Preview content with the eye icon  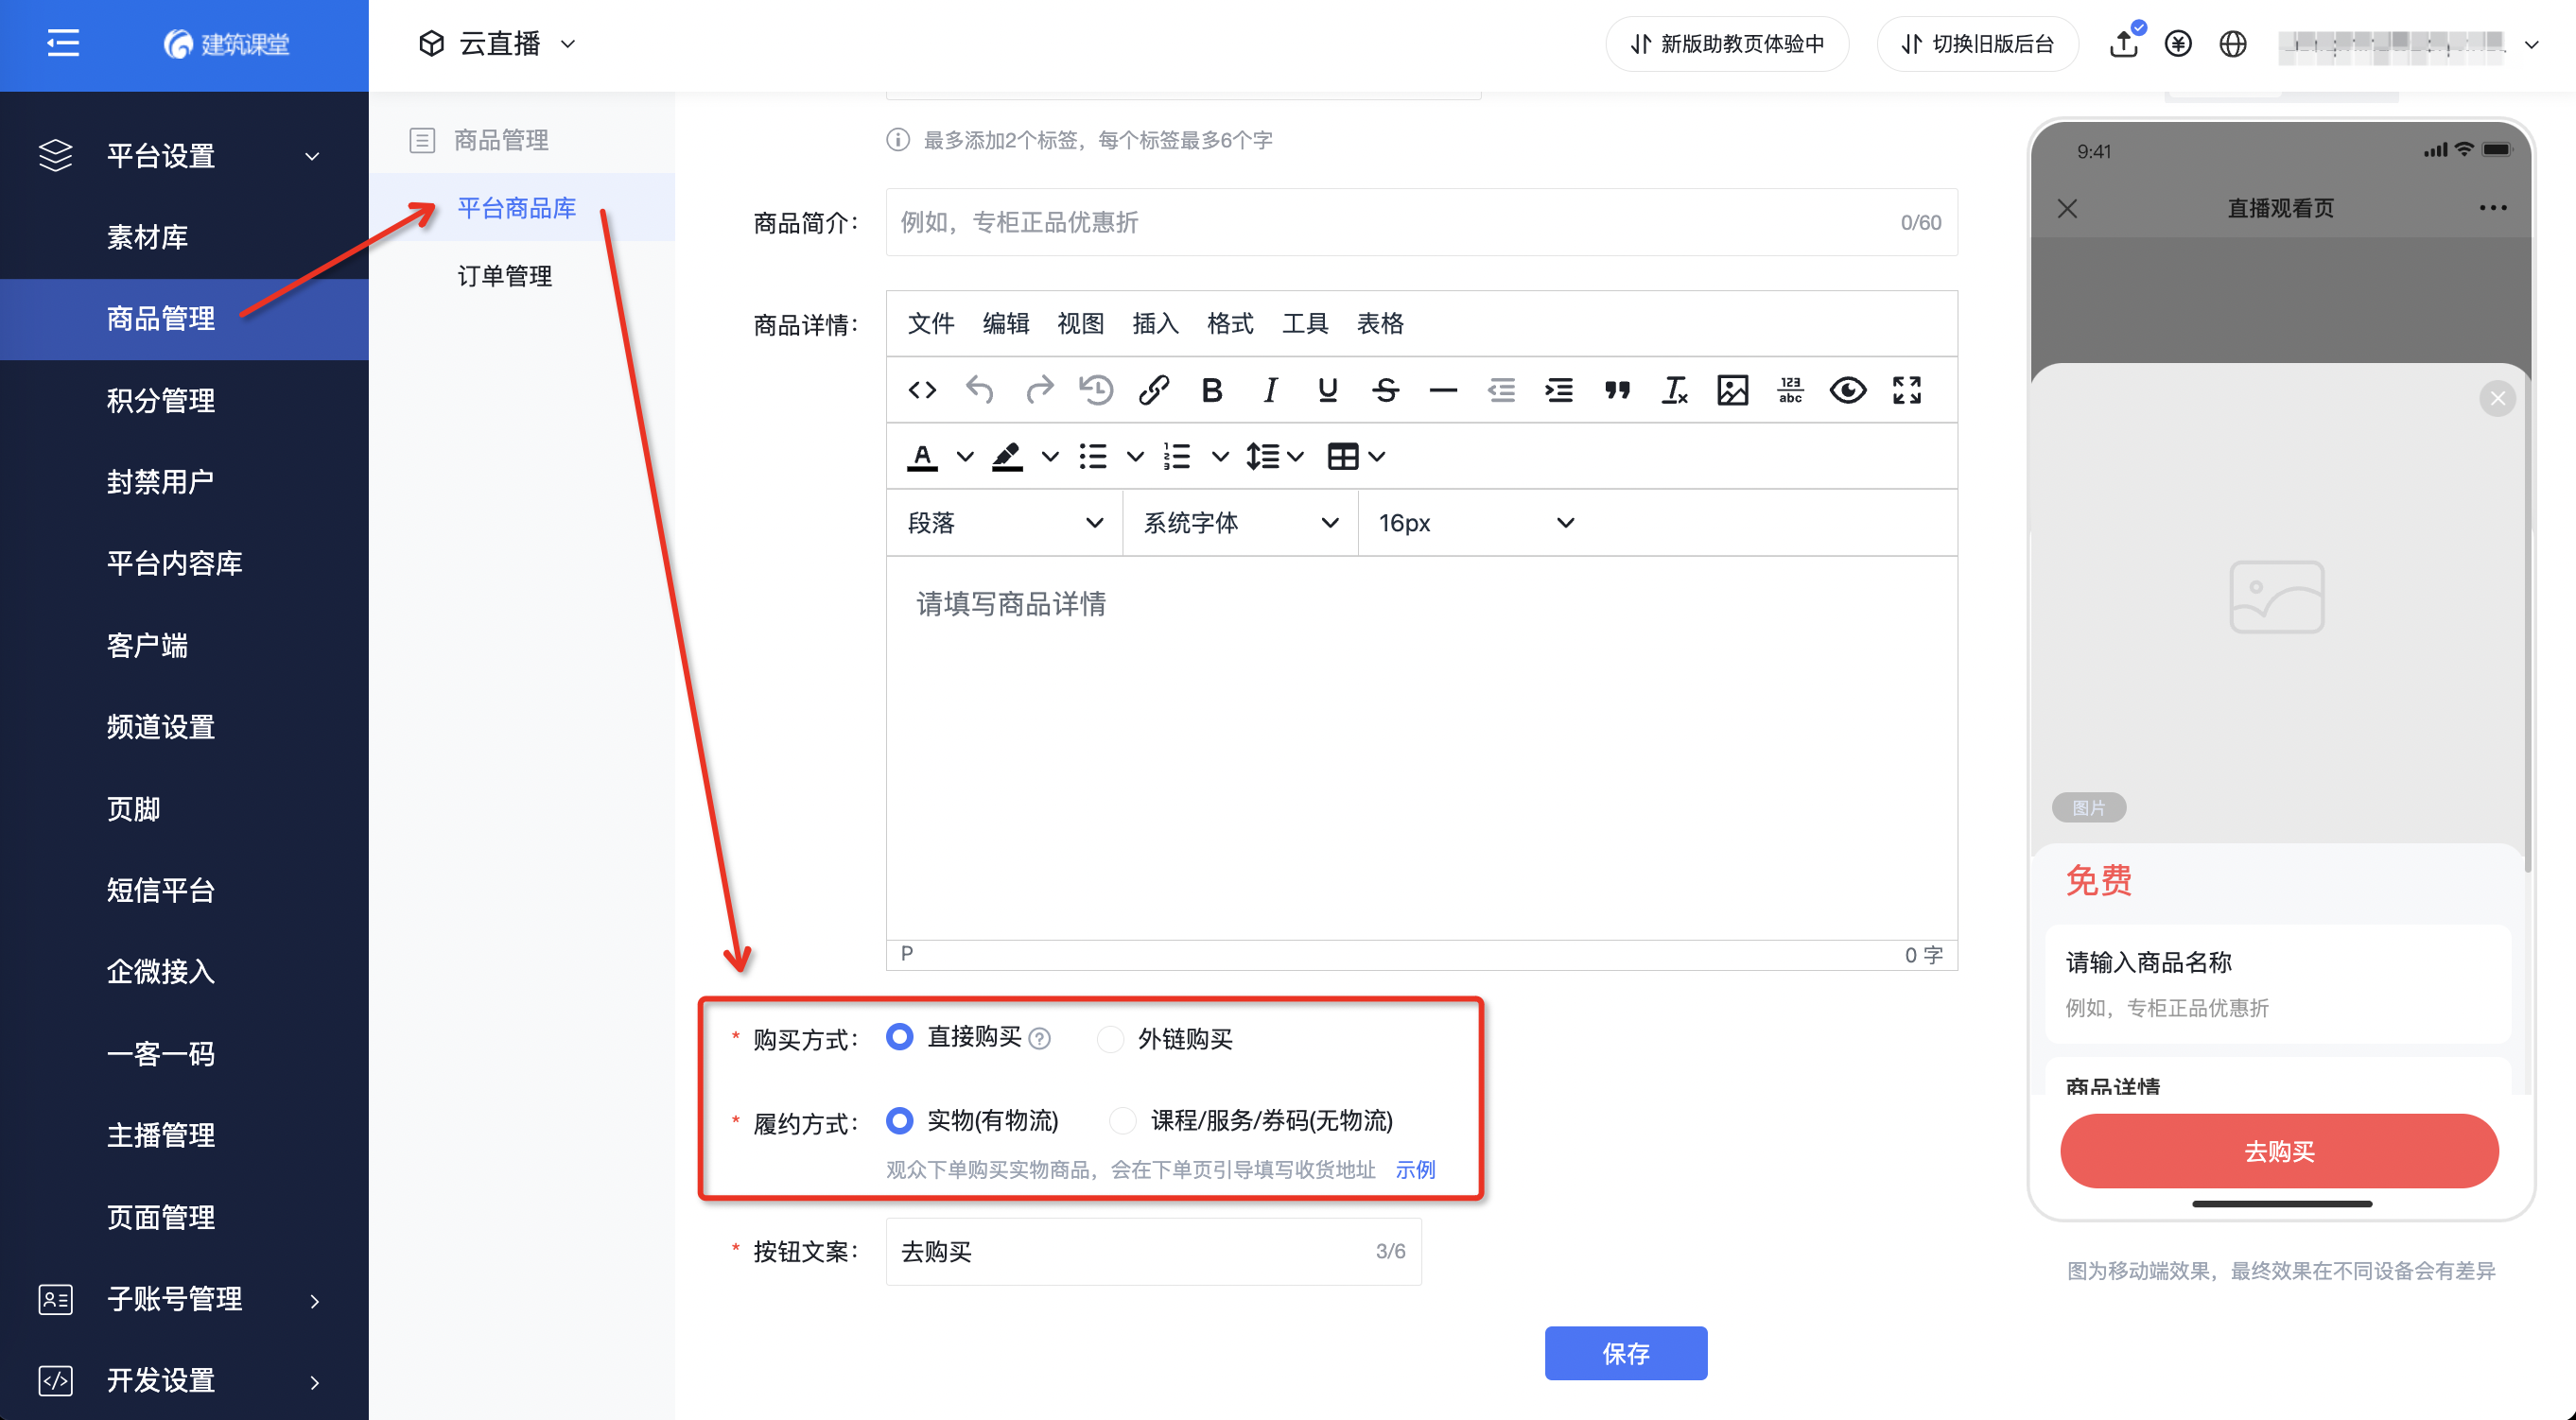[x=1848, y=390]
